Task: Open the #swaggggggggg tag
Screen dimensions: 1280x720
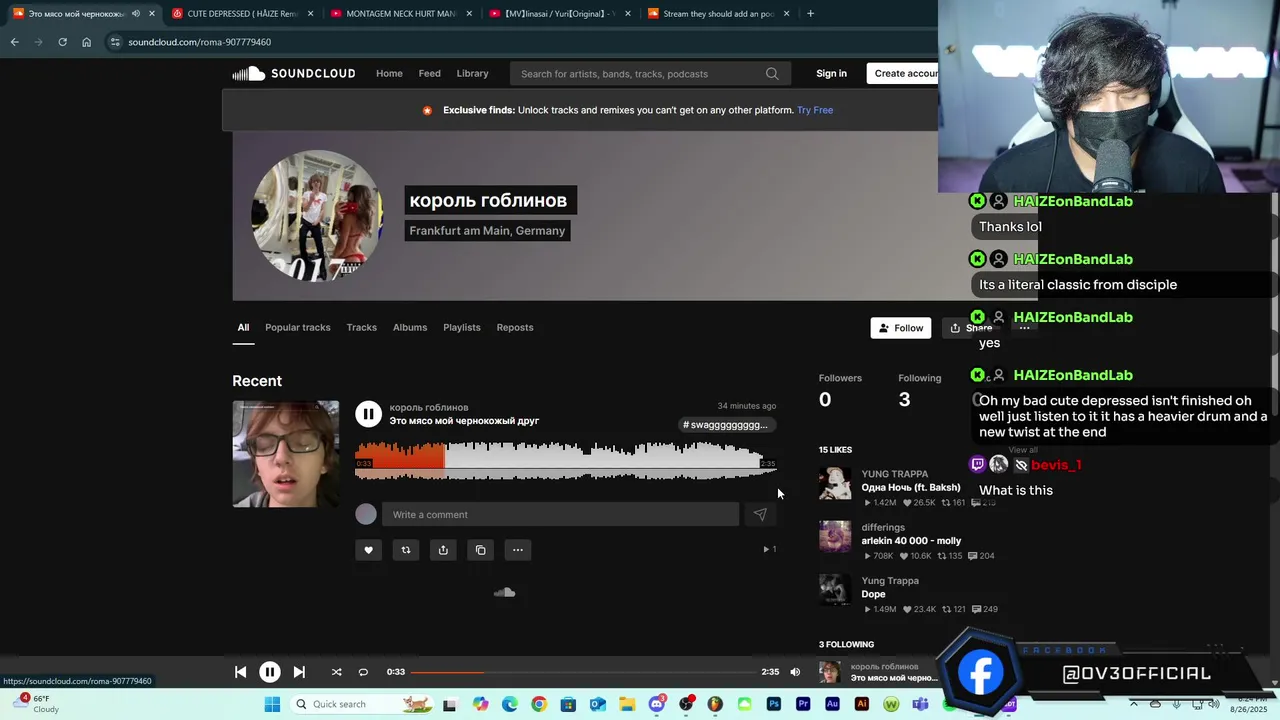Action: [x=725, y=425]
